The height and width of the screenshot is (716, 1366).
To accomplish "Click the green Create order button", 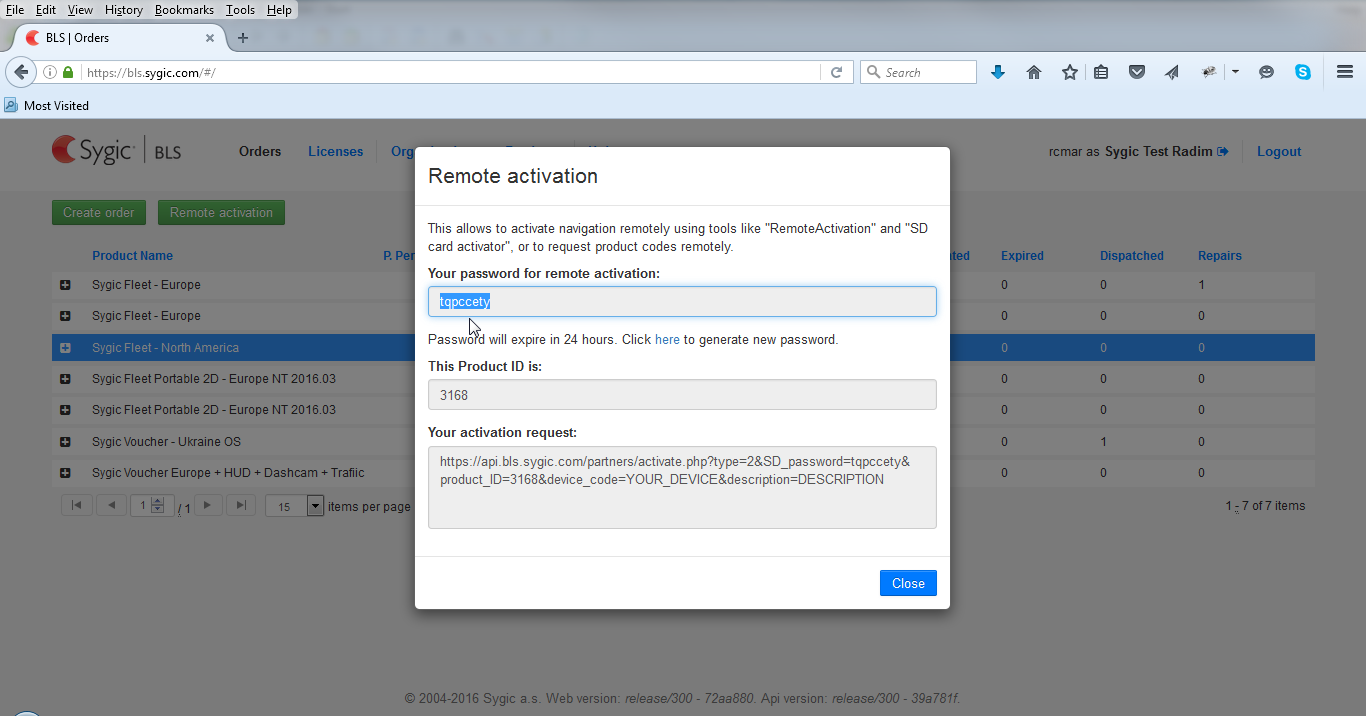I will click(99, 212).
